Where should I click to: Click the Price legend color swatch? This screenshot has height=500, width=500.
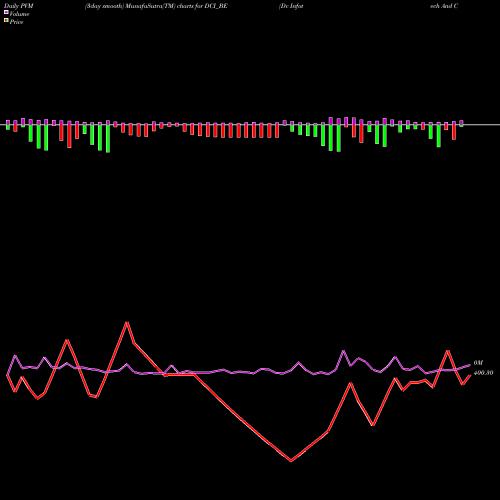coord(6,21)
